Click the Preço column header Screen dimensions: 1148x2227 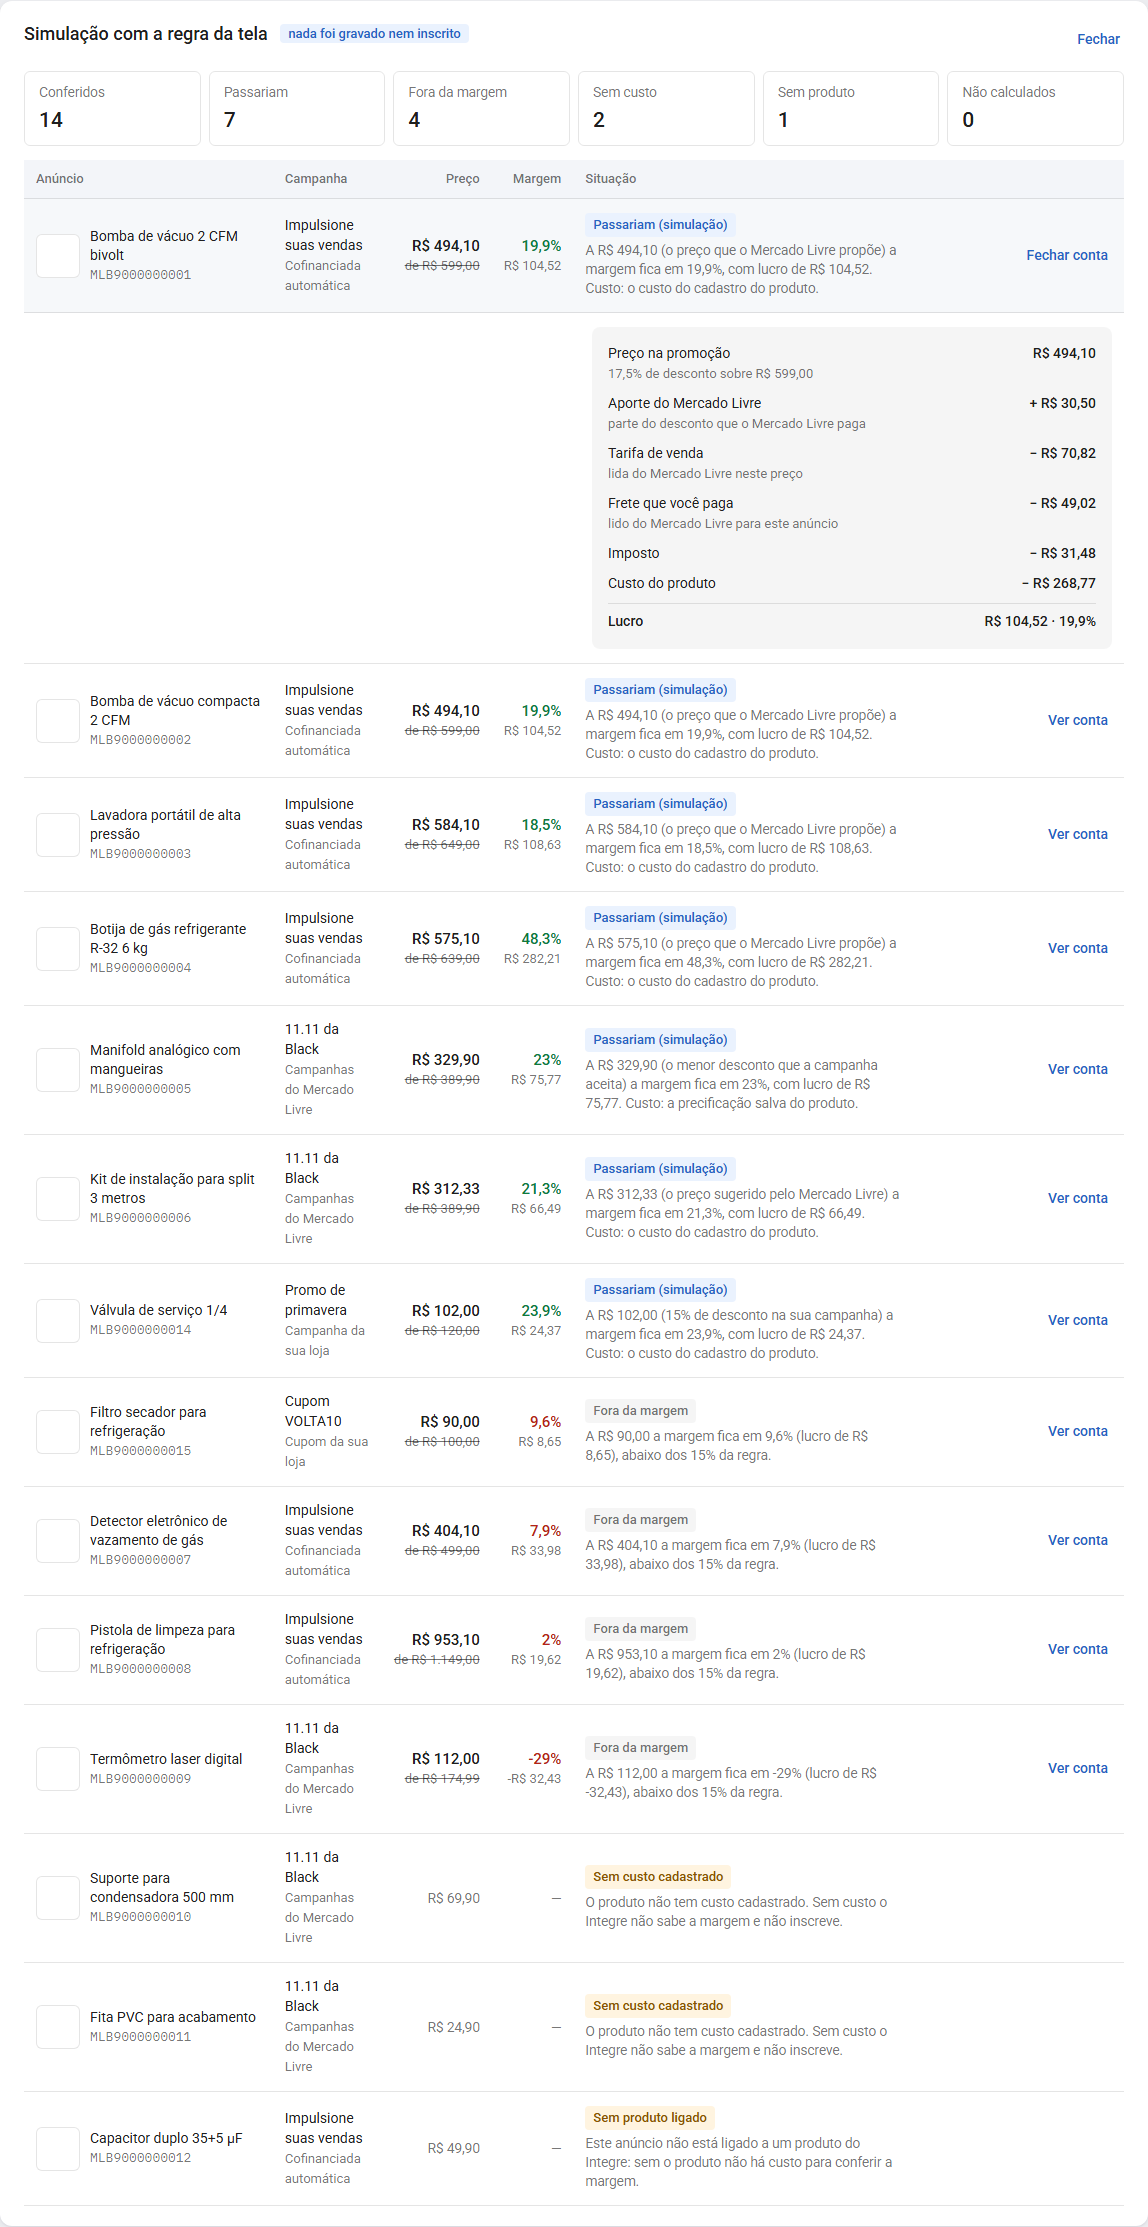(463, 179)
